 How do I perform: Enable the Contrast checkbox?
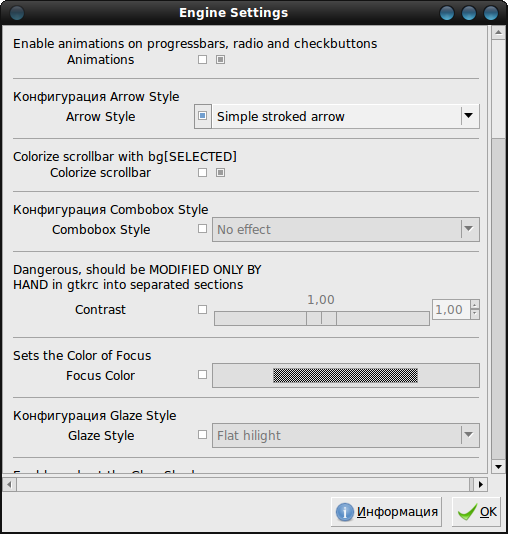coord(202,310)
